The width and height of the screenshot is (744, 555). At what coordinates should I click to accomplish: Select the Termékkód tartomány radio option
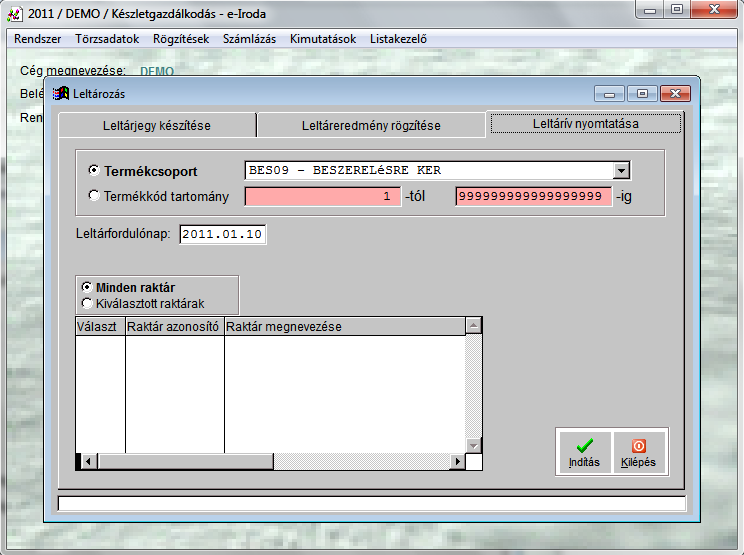pos(94,196)
